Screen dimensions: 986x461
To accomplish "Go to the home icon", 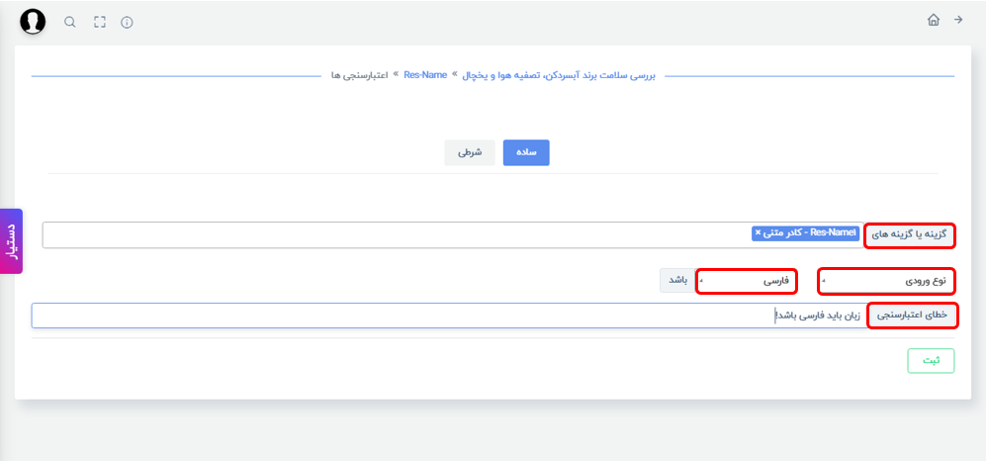I will (933, 19).
